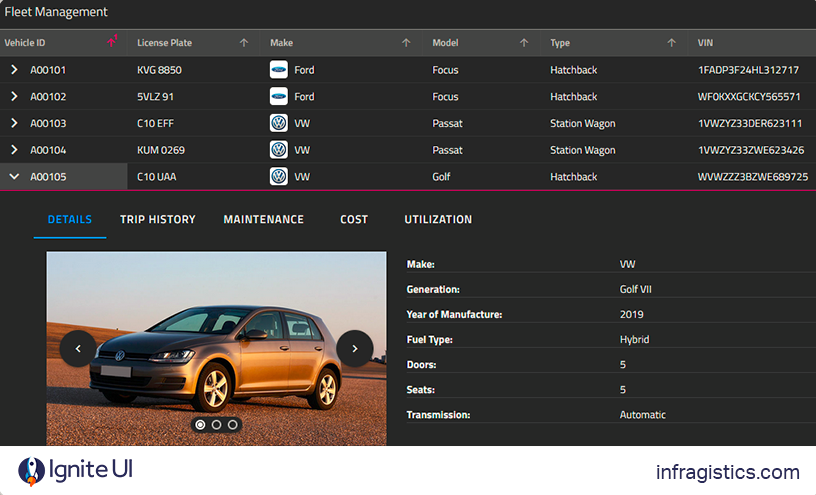
Task: Click VW logo in row A00103
Action: click(279, 123)
